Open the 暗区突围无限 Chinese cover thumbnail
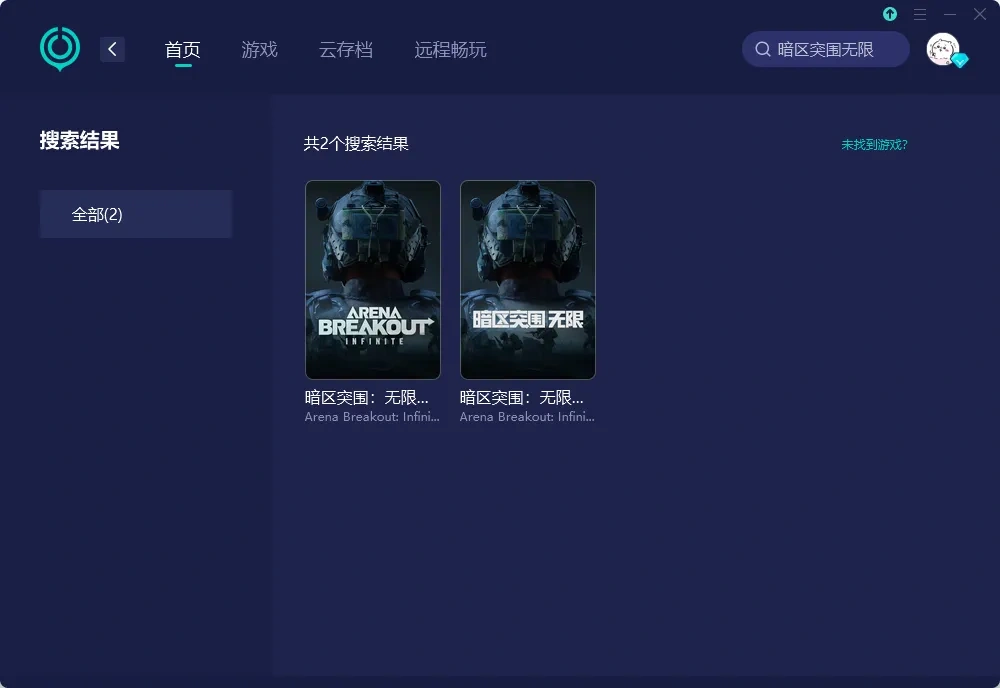1000x688 pixels. coord(527,279)
